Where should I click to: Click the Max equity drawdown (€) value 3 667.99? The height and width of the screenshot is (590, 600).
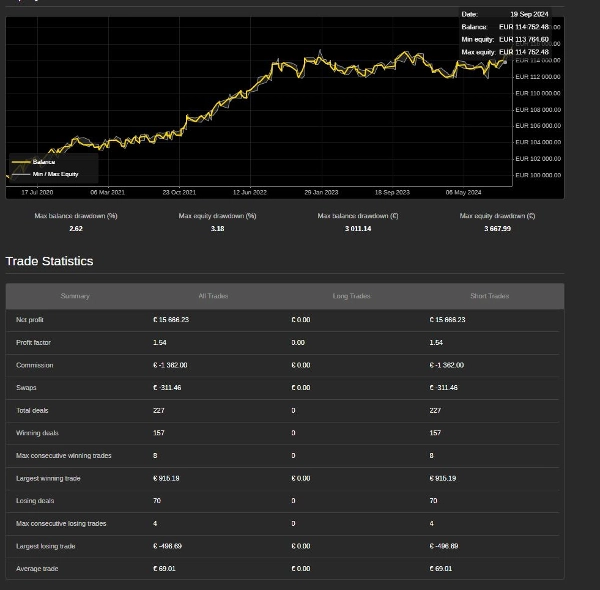[x=497, y=229]
